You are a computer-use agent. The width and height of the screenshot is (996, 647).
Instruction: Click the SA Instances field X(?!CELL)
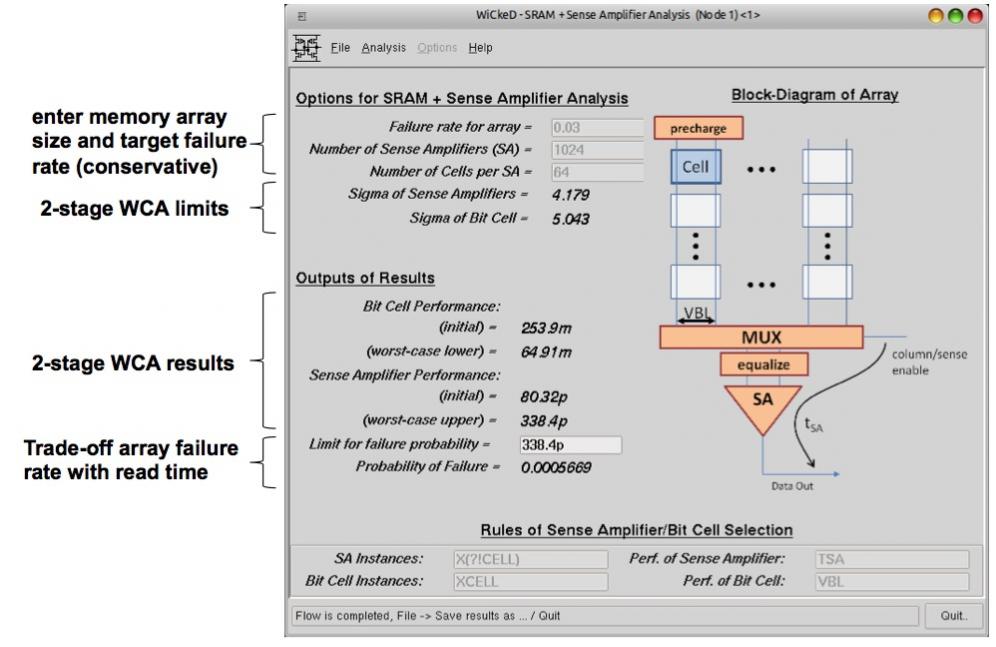point(530,559)
